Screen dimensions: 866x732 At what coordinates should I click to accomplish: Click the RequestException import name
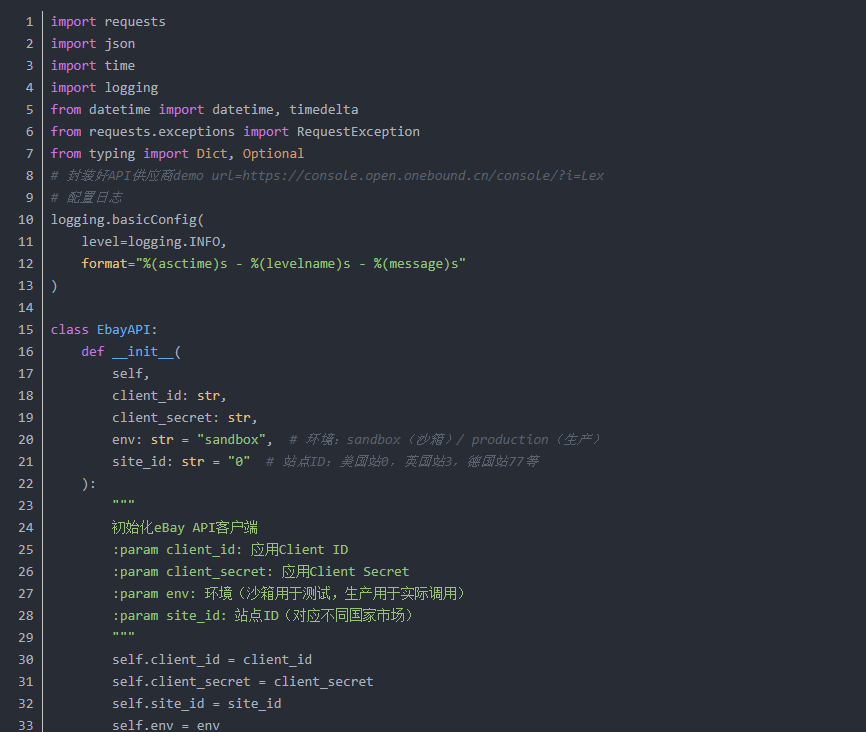coord(358,132)
